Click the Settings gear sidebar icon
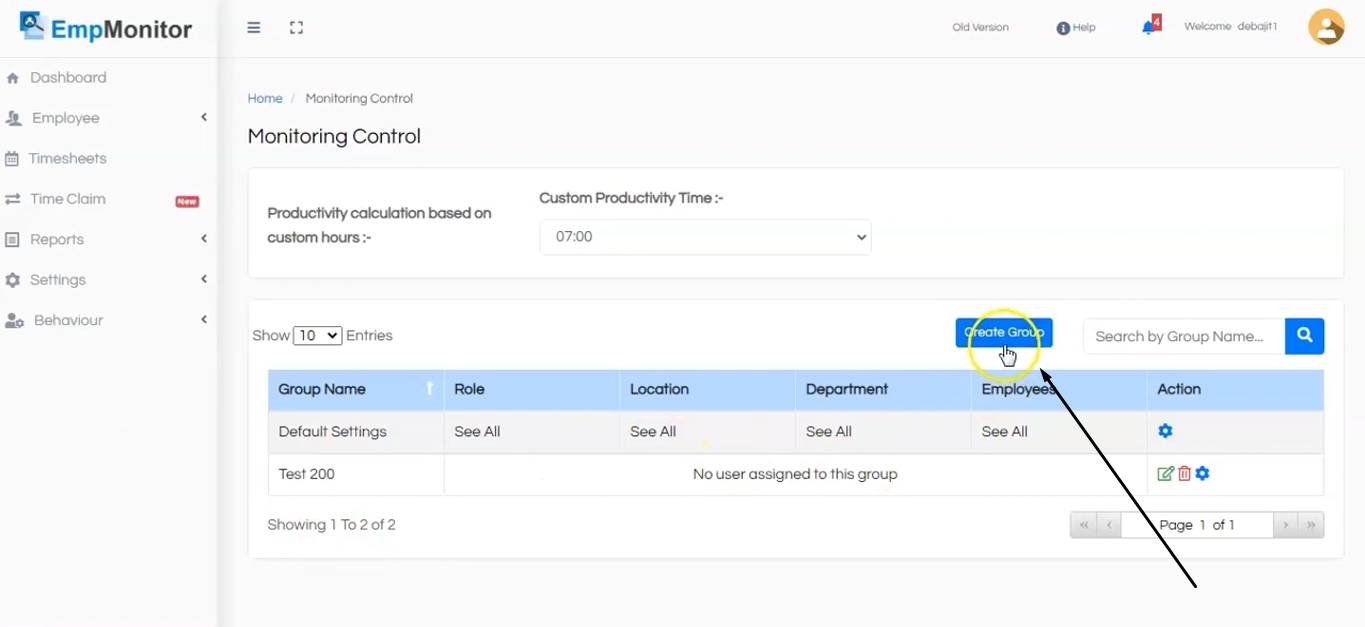The width and height of the screenshot is (1365, 627). tap(13, 280)
